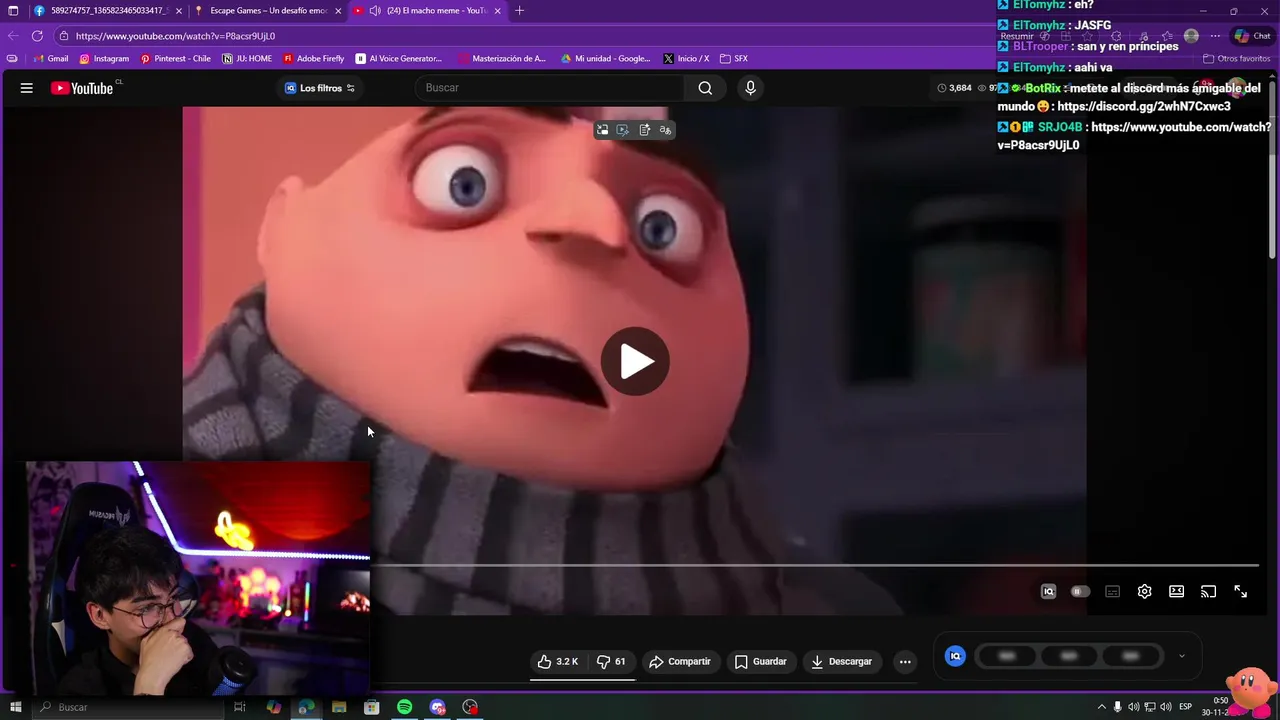
Task: Open the AI Voice Generator bookmark
Action: [398, 59]
